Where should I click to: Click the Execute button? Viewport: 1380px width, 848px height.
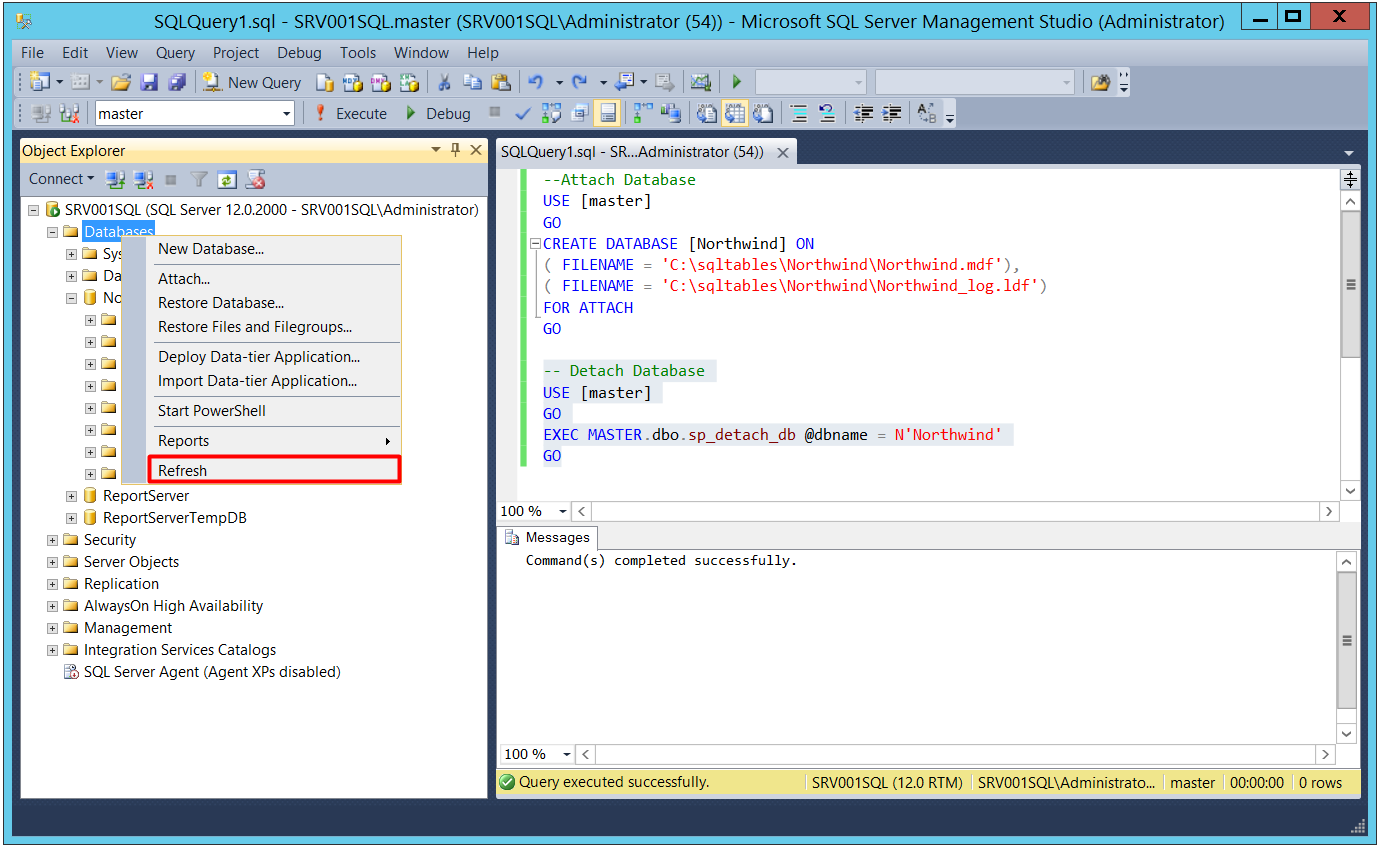point(350,113)
